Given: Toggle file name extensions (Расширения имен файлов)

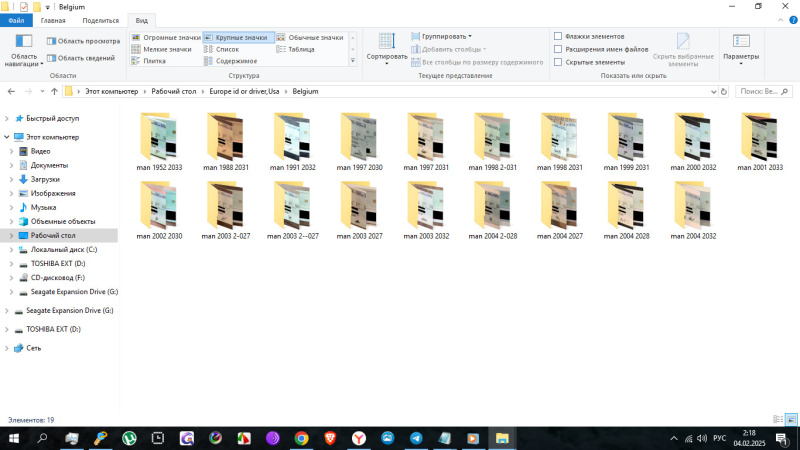Looking at the screenshot, I should tap(558, 49).
